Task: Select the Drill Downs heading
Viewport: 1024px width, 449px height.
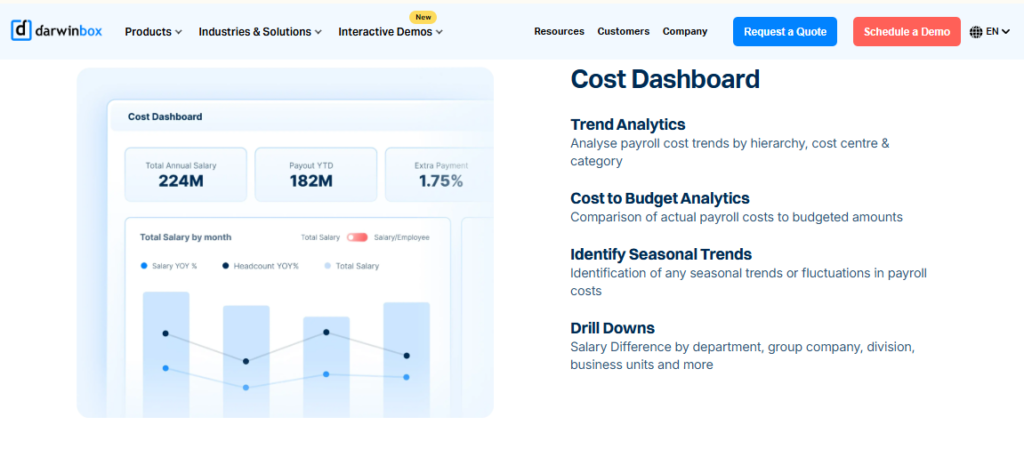Action: (x=612, y=328)
